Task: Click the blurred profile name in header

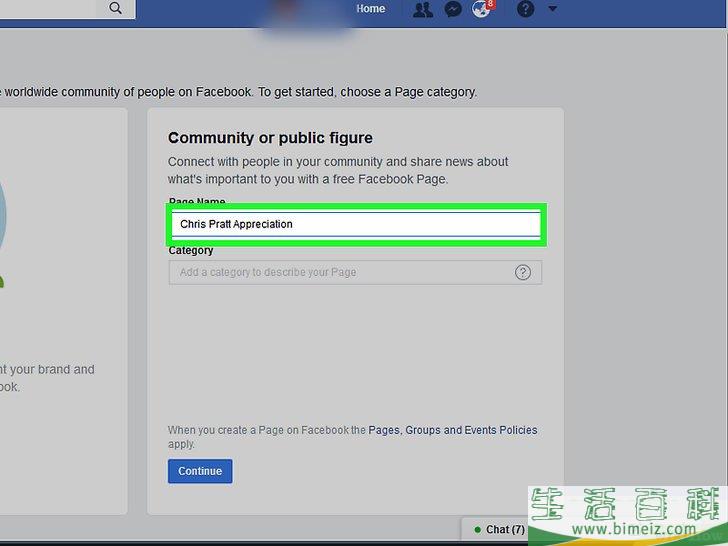Action: tap(306, 19)
